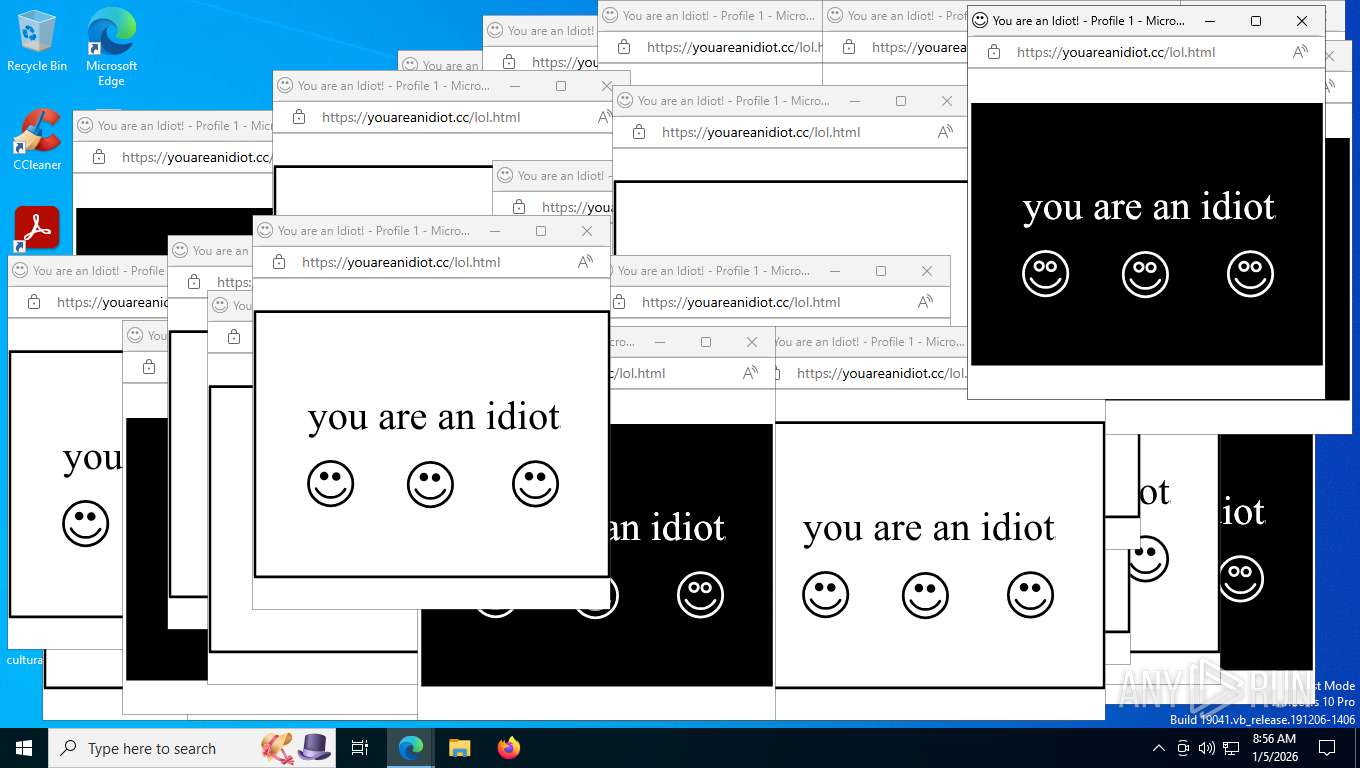Image resolution: width=1360 pixels, height=768 pixels.
Task: Click the 'Type here to search' taskbar box
Action: 194,748
